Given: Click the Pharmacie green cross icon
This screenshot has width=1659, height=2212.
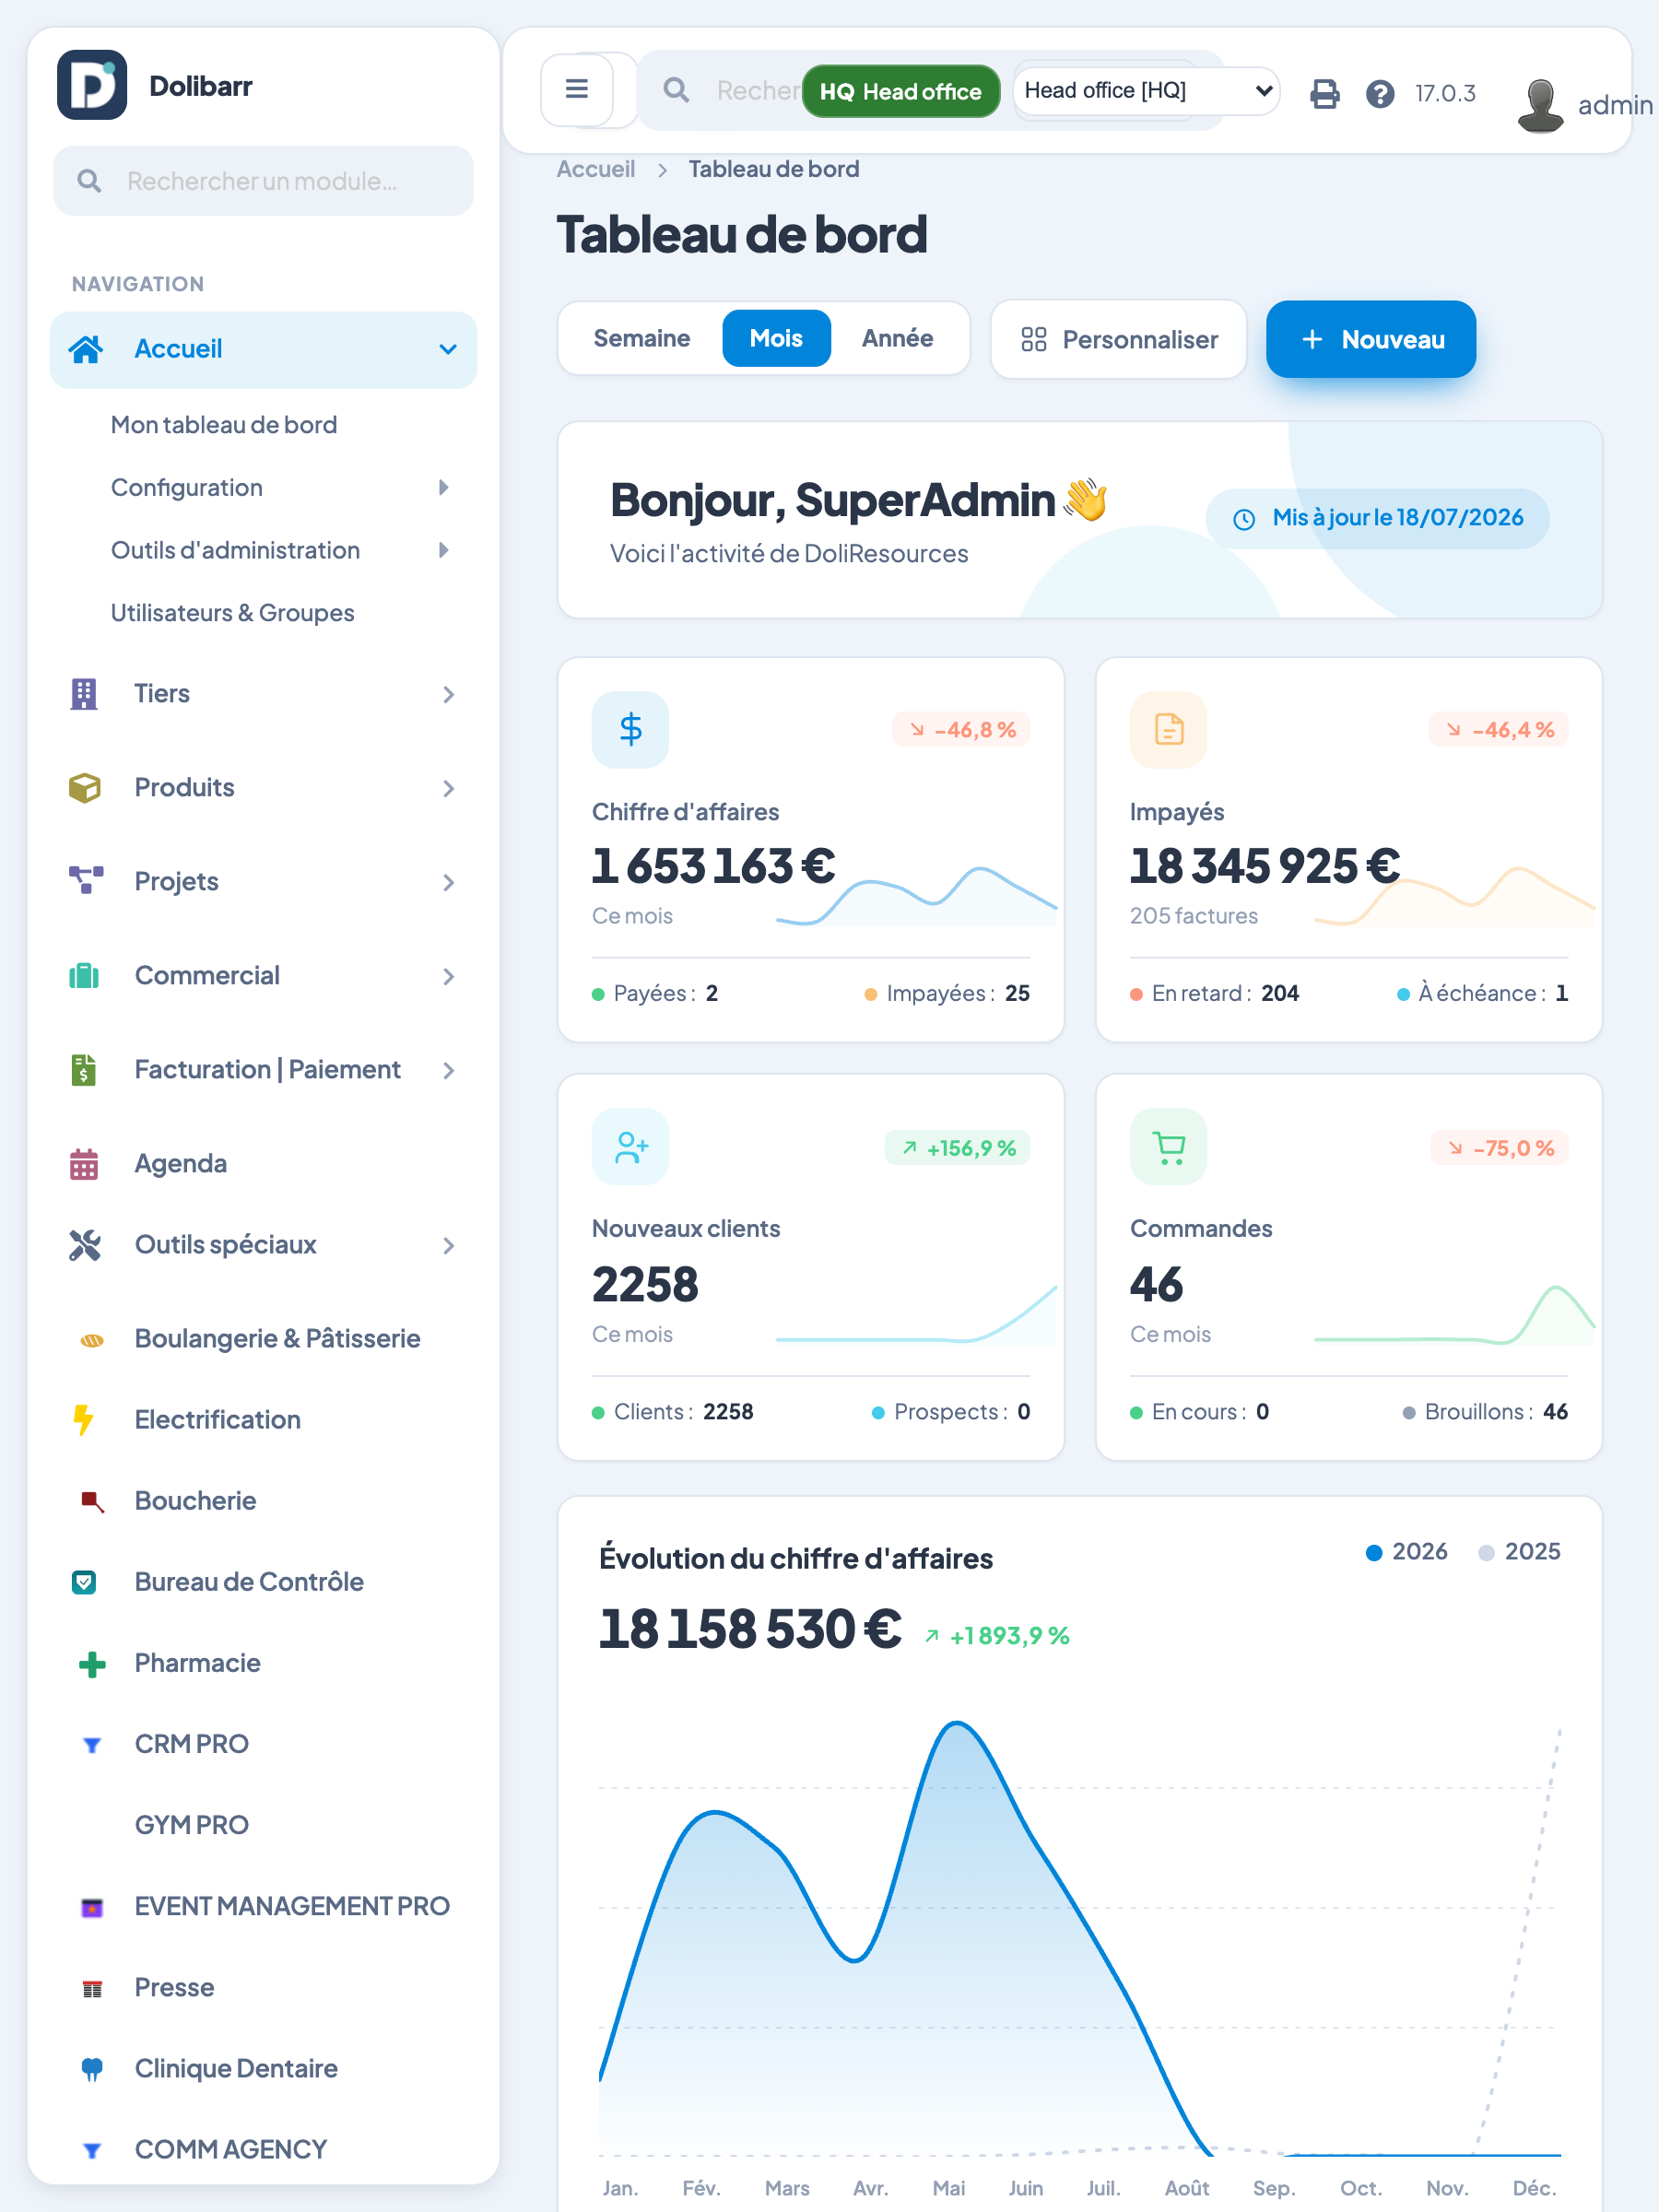Looking at the screenshot, I should pyautogui.click(x=92, y=1664).
